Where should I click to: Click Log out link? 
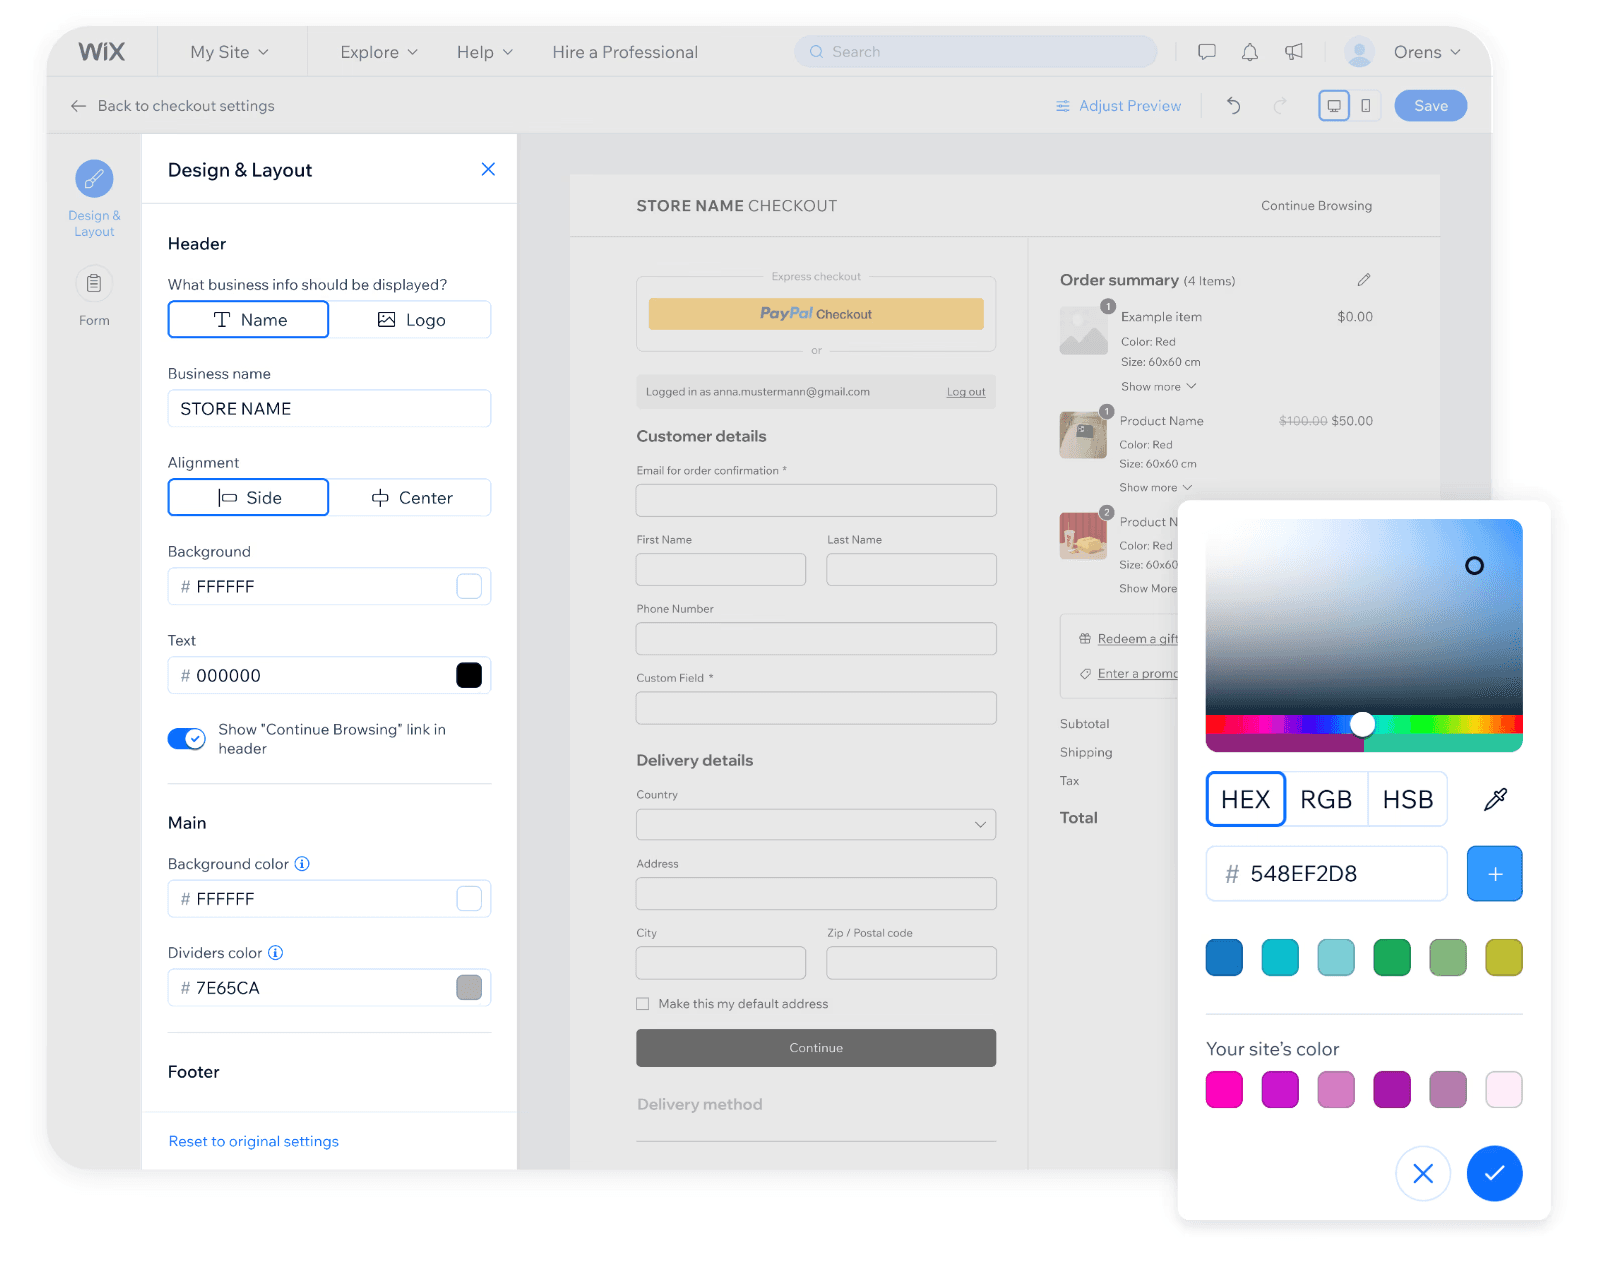(966, 392)
